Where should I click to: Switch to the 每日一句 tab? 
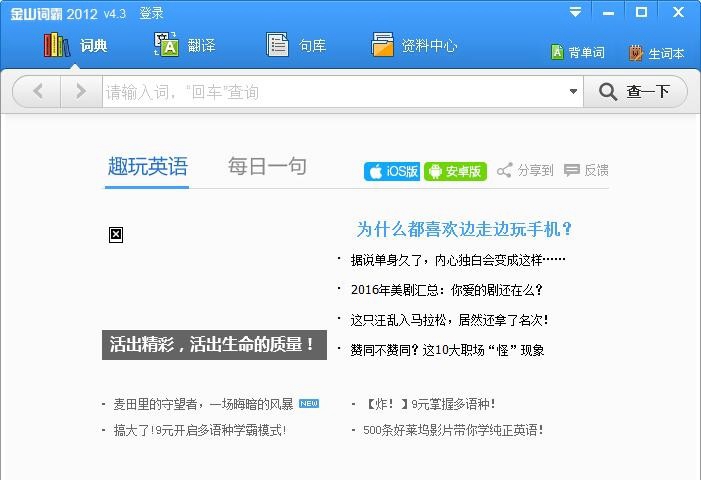click(x=267, y=166)
